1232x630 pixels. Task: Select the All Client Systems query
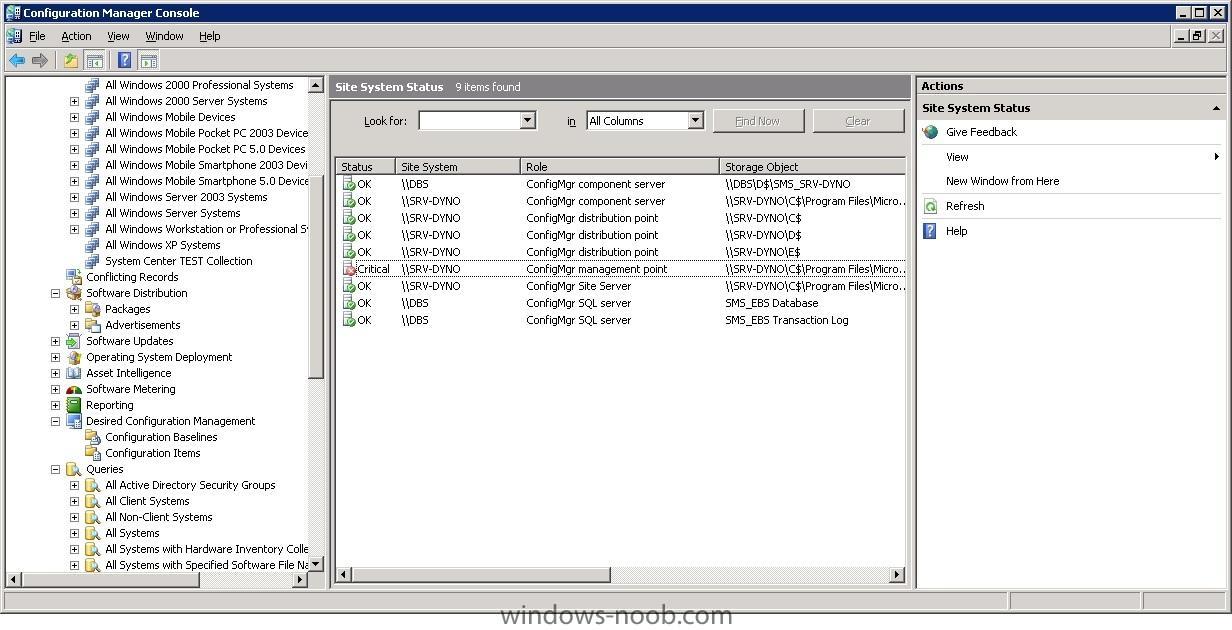(x=147, y=501)
